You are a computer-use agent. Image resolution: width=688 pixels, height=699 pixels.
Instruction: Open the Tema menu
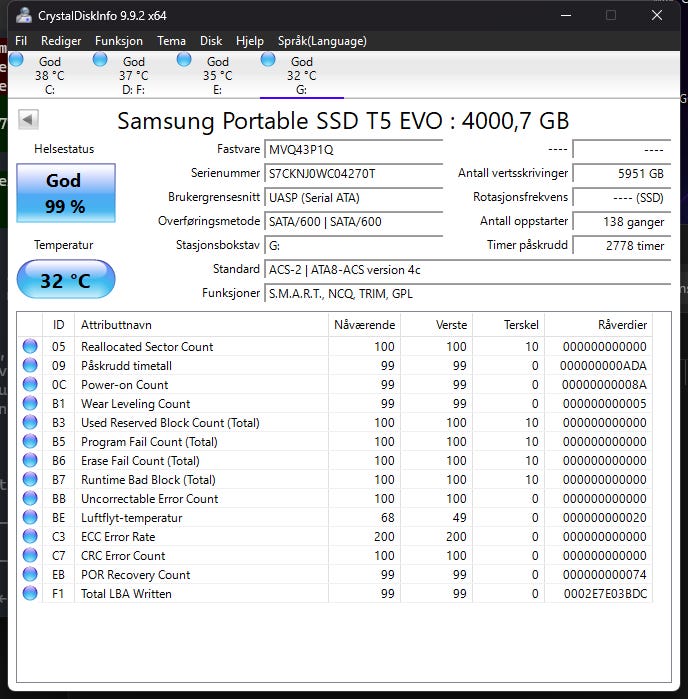point(171,41)
